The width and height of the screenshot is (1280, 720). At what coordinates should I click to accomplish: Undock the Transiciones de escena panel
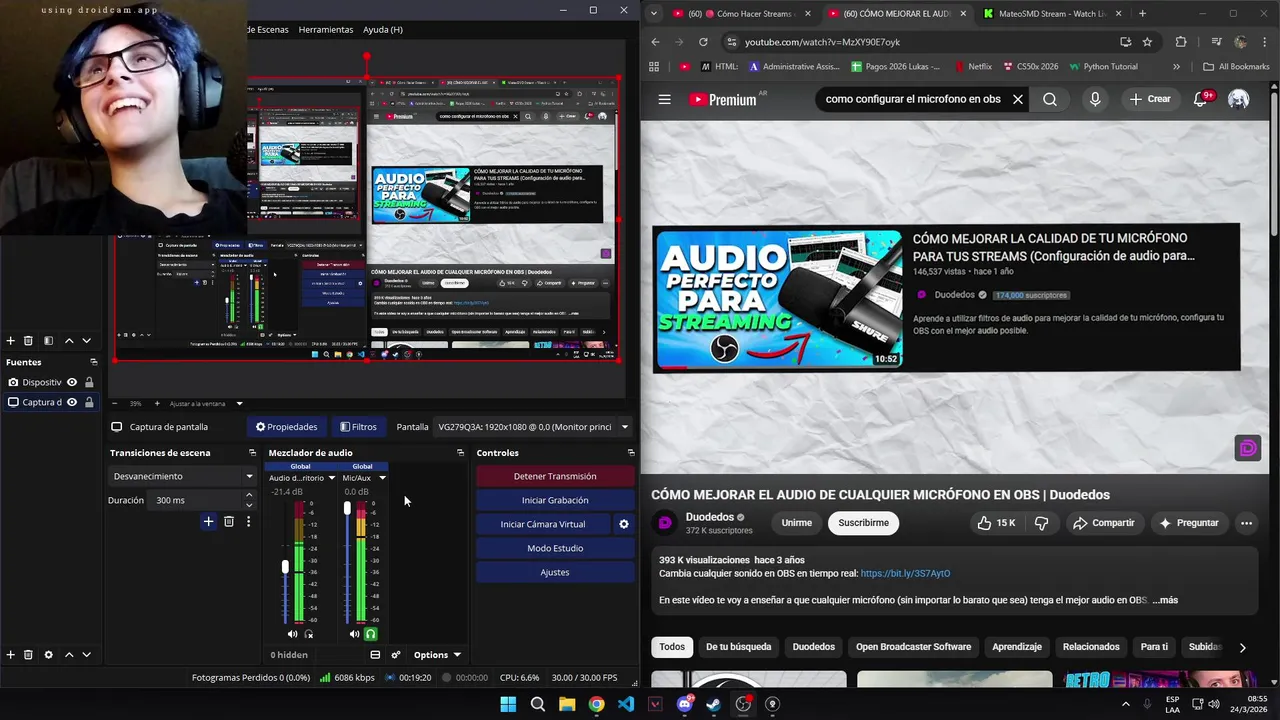[x=252, y=453]
